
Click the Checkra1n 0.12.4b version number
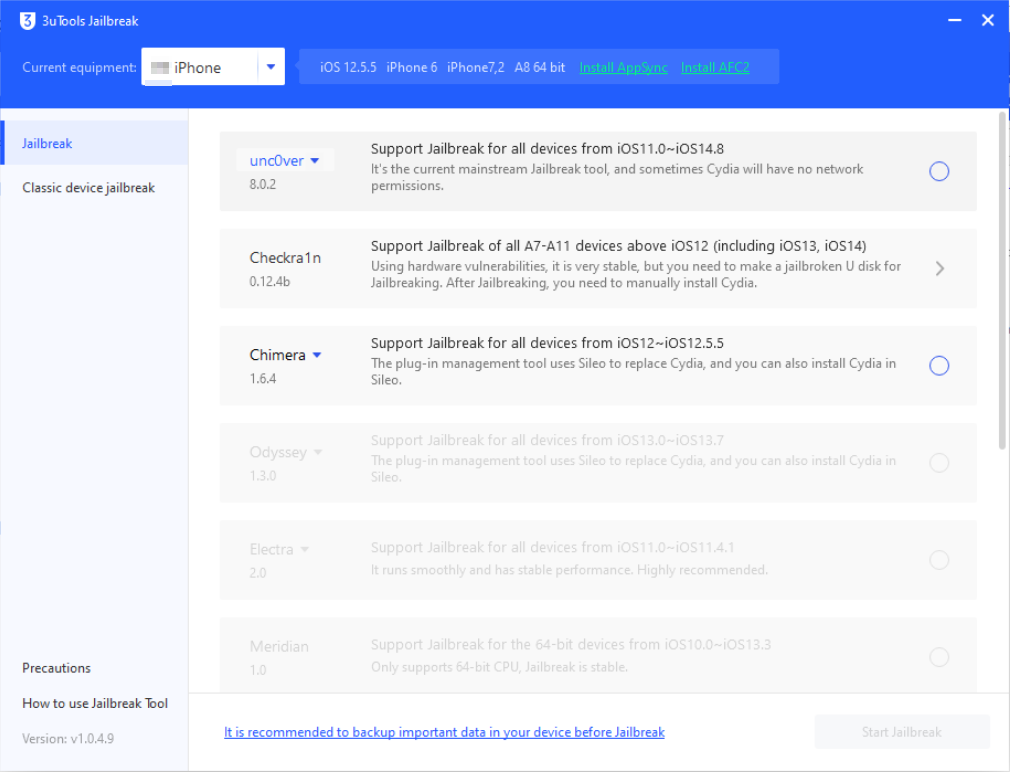[x=270, y=281]
